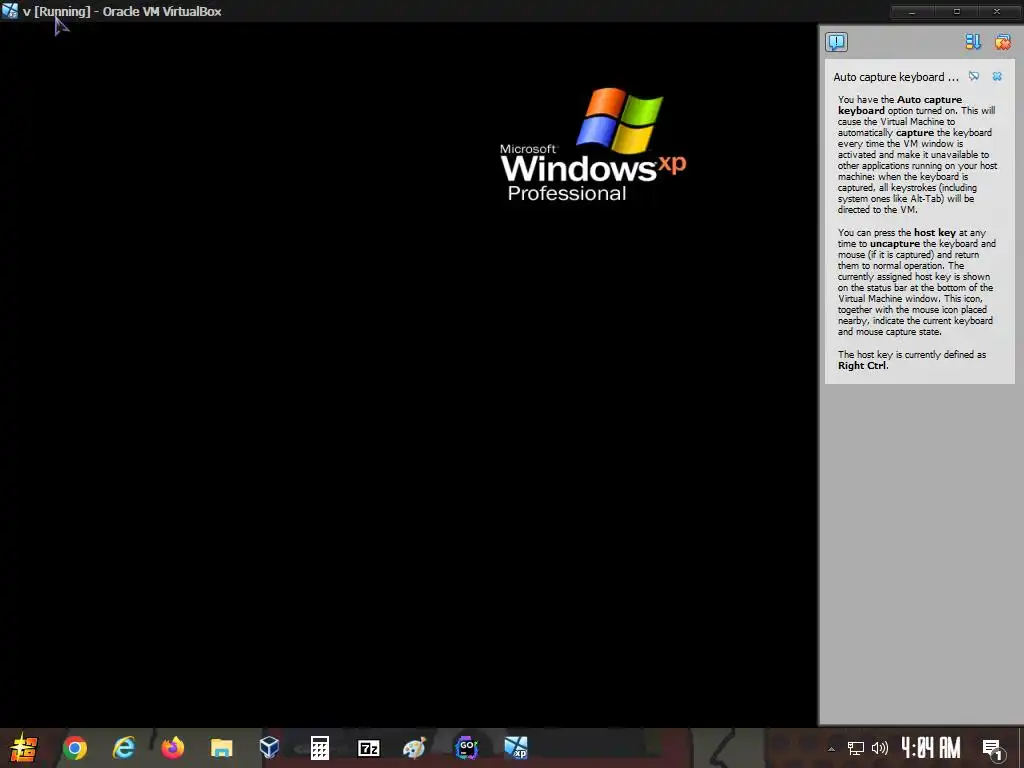Click the 4:04 AM taskbar clock
This screenshot has width=1024, height=768.
pos(931,748)
